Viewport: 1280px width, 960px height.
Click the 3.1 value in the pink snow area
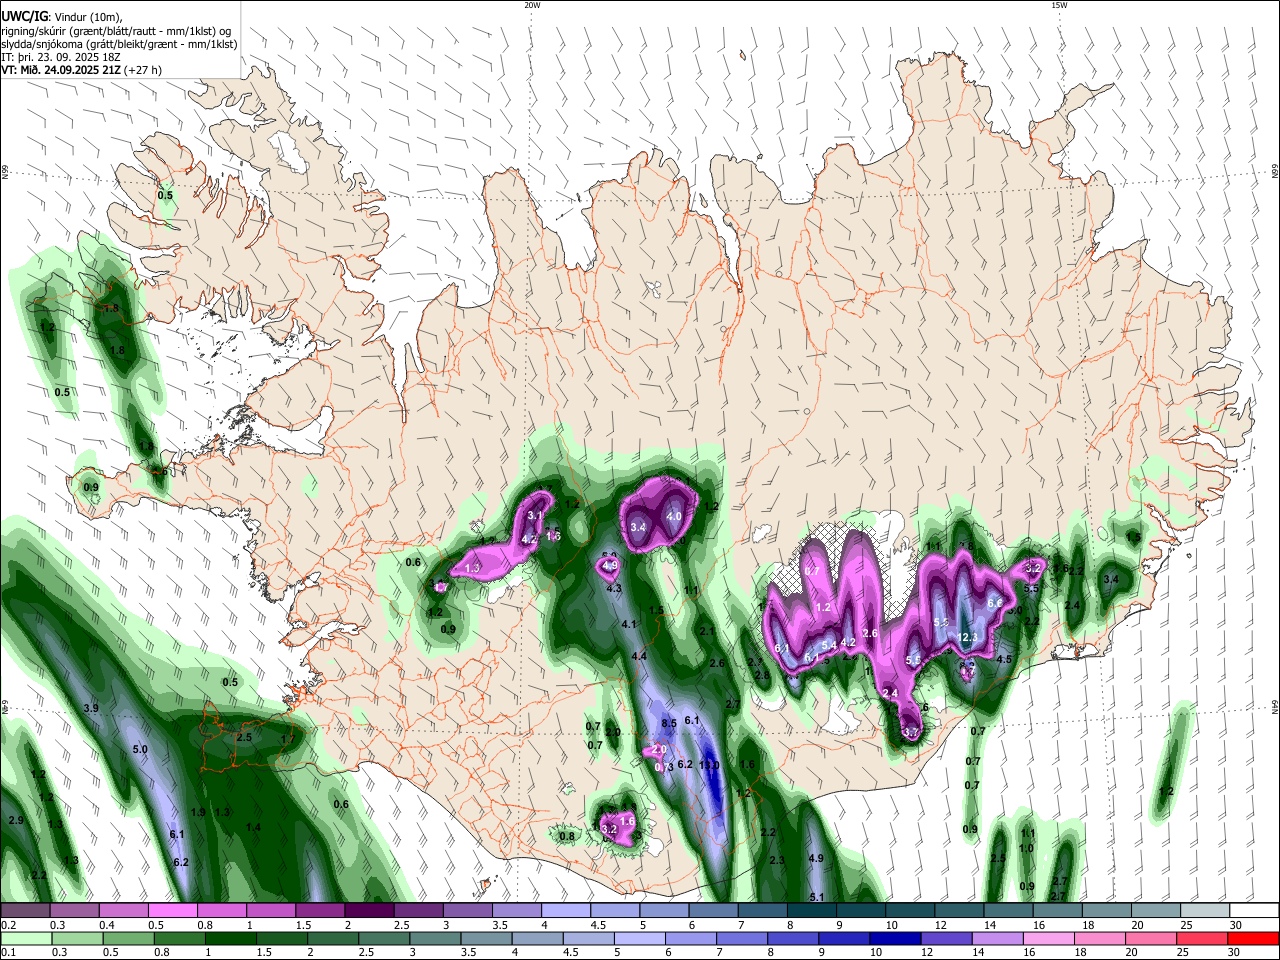coord(535,516)
